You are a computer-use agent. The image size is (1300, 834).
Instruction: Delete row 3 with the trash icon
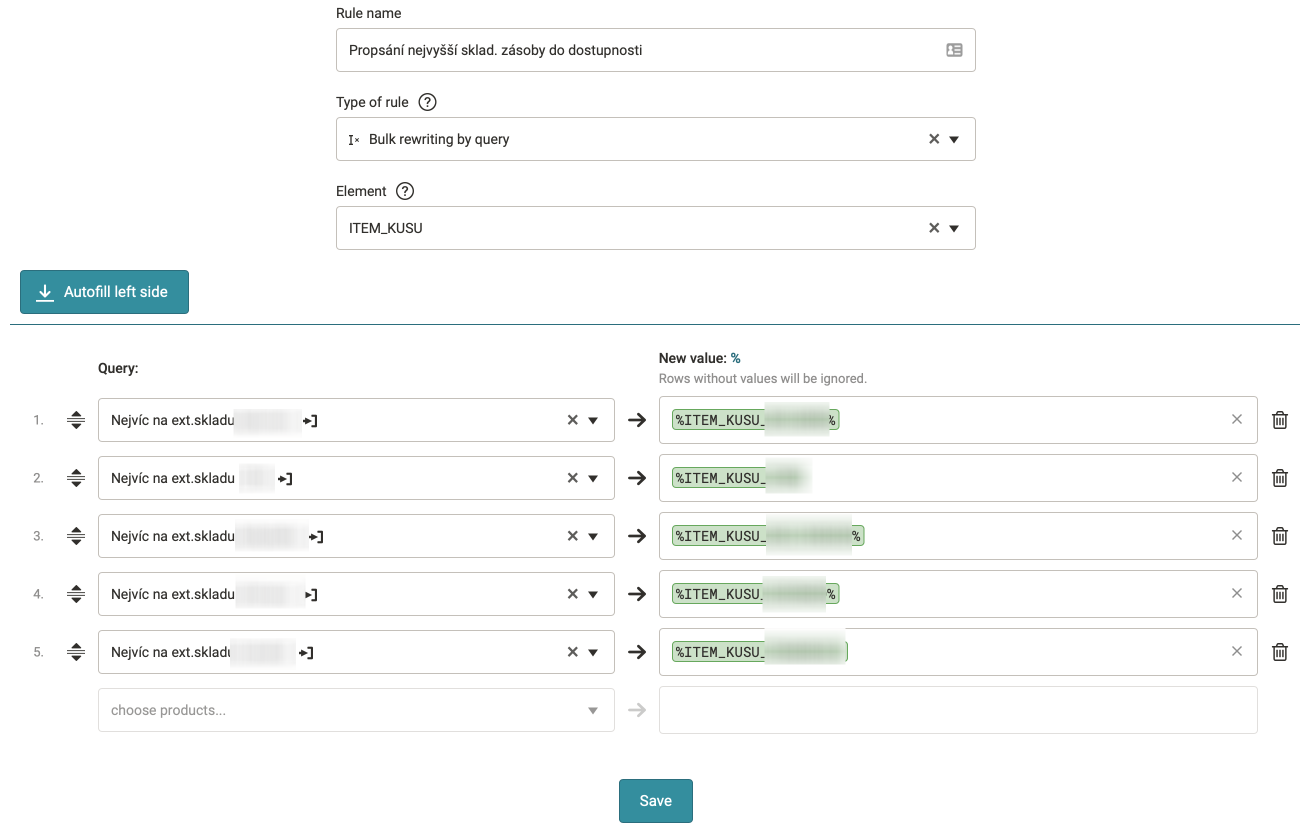click(1279, 536)
